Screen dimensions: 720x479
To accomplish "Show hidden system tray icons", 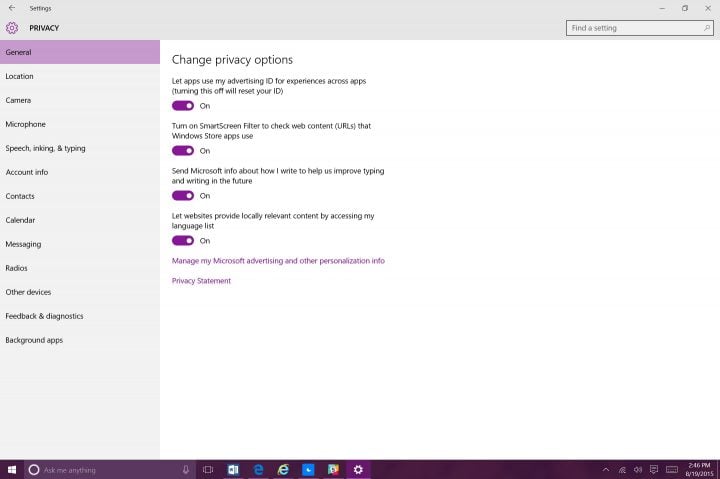I will (606, 469).
